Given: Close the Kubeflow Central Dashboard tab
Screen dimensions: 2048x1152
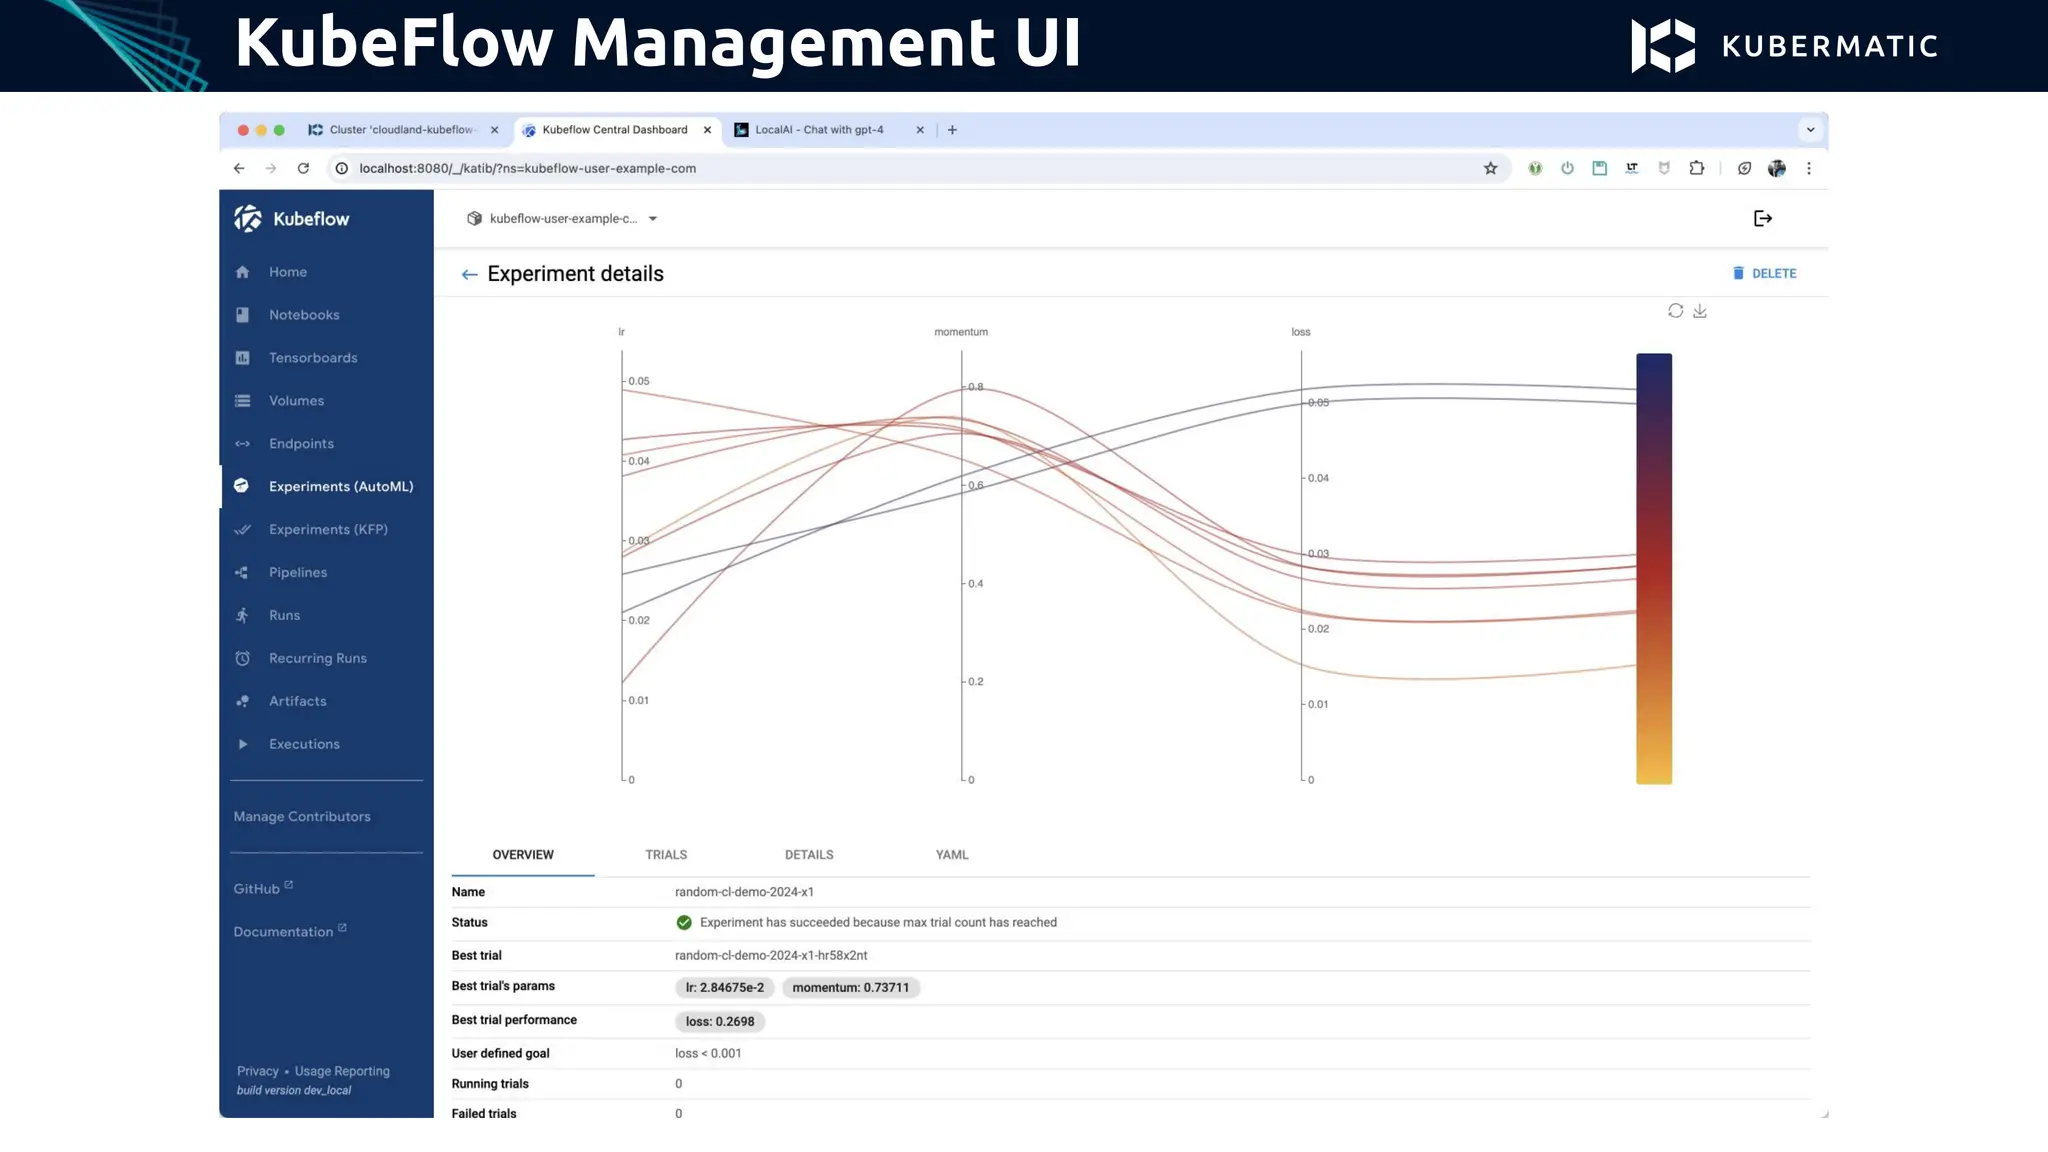Looking at the screenshot, I should (707, 130).
